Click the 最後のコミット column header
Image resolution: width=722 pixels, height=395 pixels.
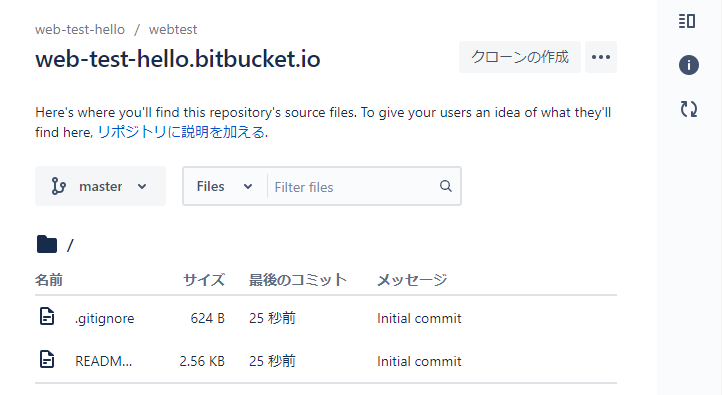(297, 280)
